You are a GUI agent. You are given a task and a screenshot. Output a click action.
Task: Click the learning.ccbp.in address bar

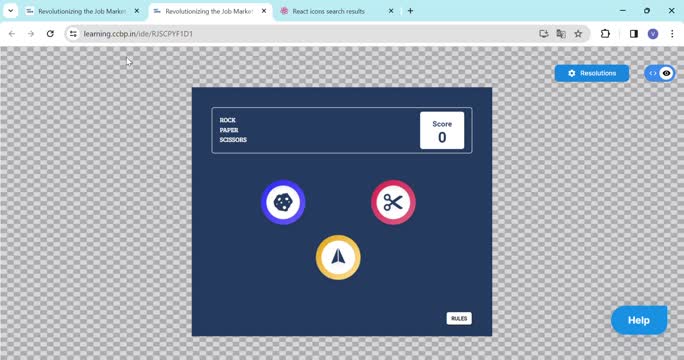[305, 34]
